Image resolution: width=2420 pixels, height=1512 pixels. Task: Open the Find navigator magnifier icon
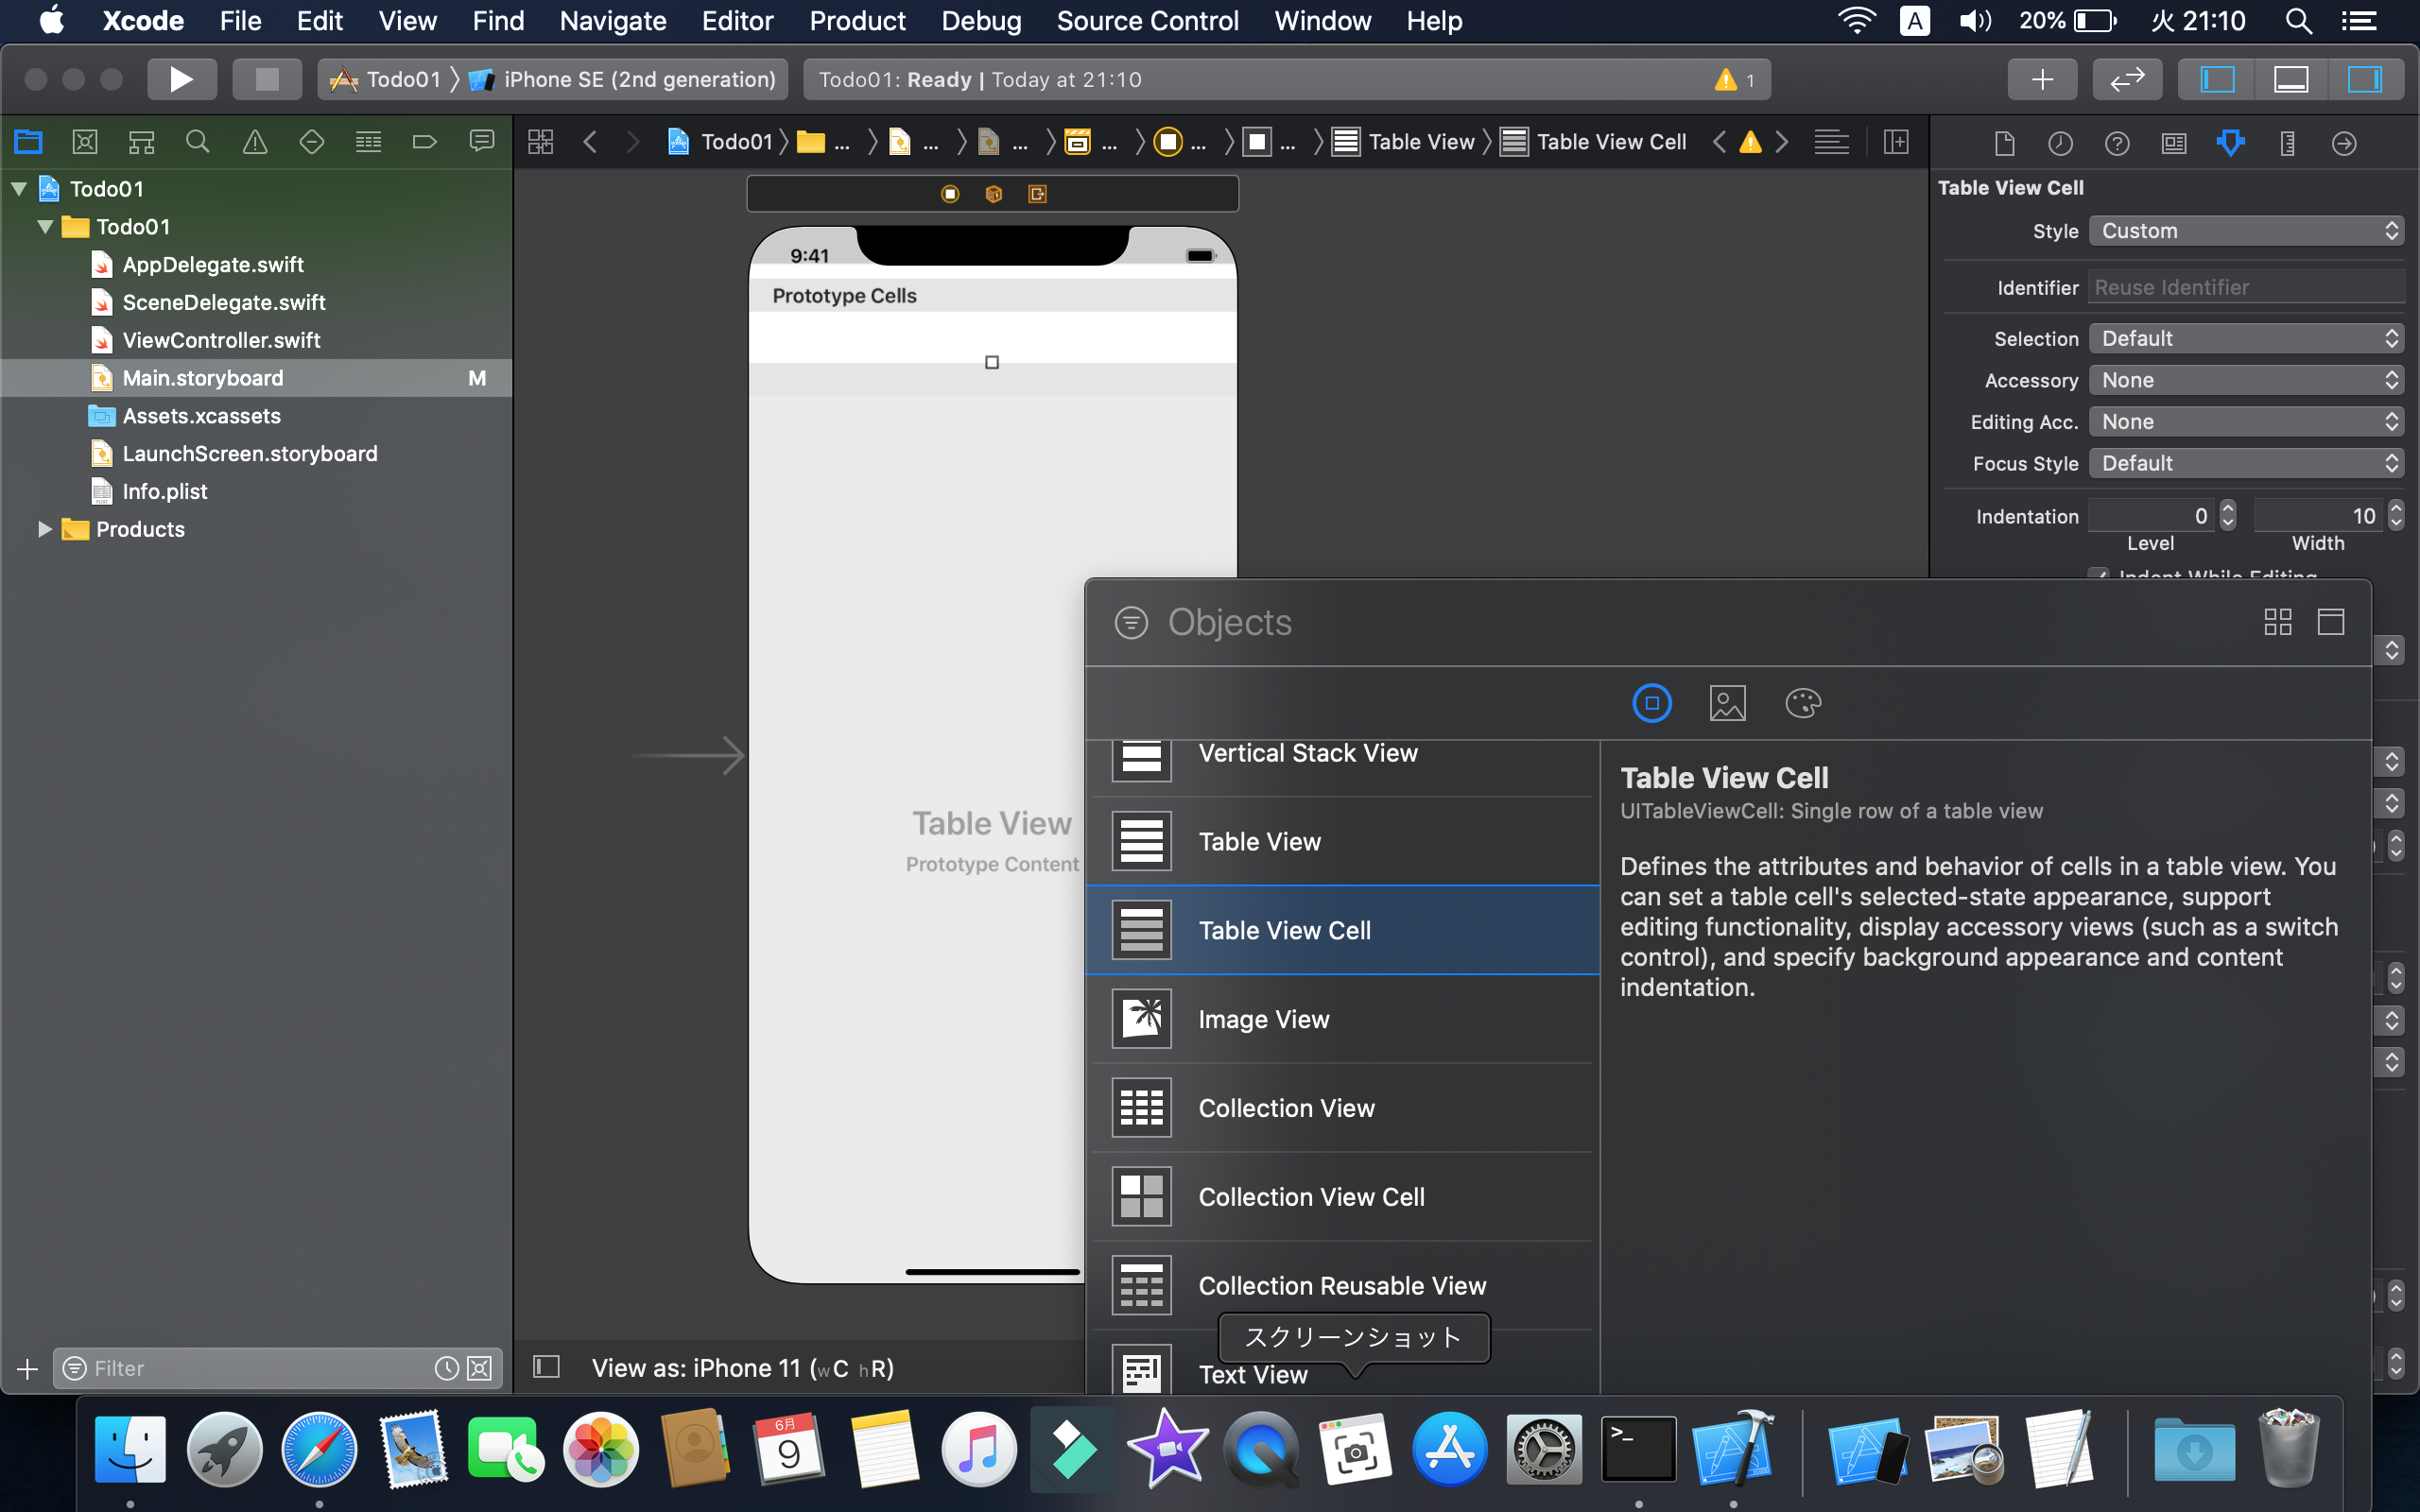pyautogui.click(x=198, y=142)
